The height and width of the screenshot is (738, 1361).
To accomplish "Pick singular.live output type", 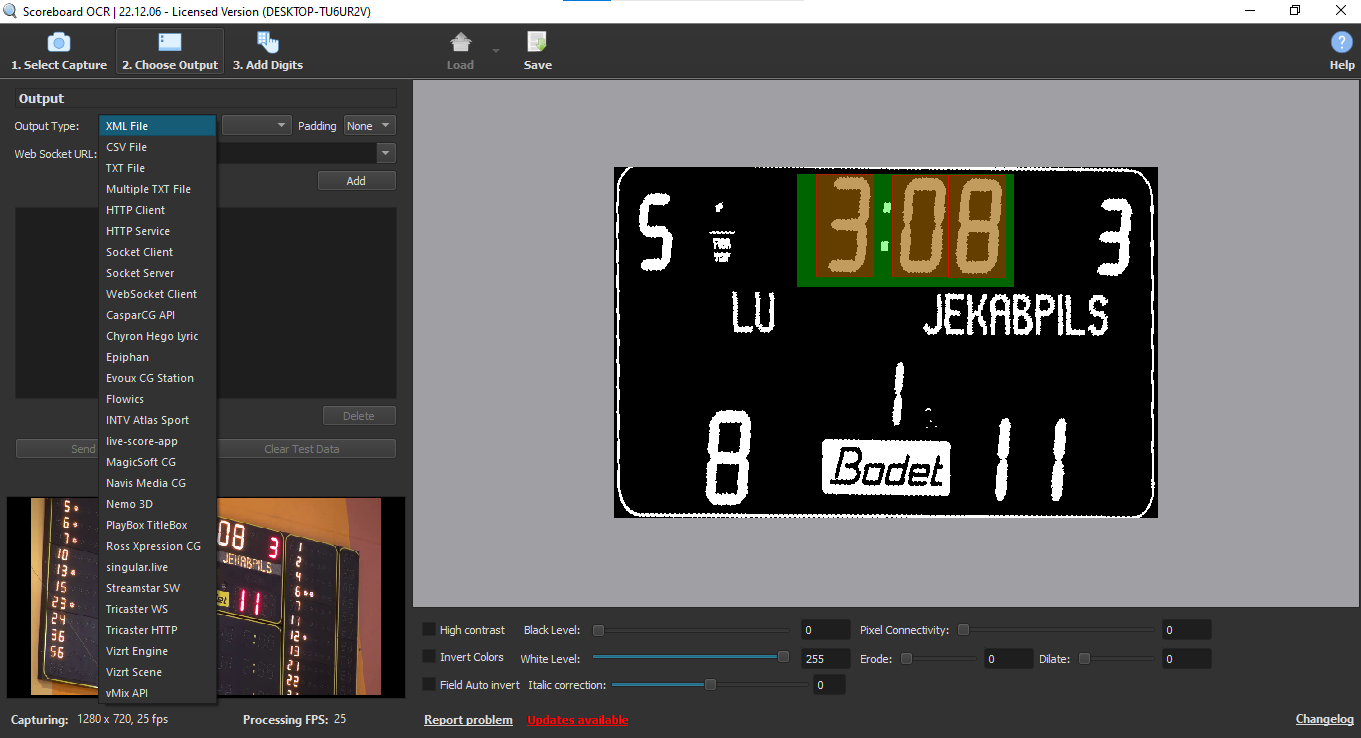I will (x=157, y=567).
